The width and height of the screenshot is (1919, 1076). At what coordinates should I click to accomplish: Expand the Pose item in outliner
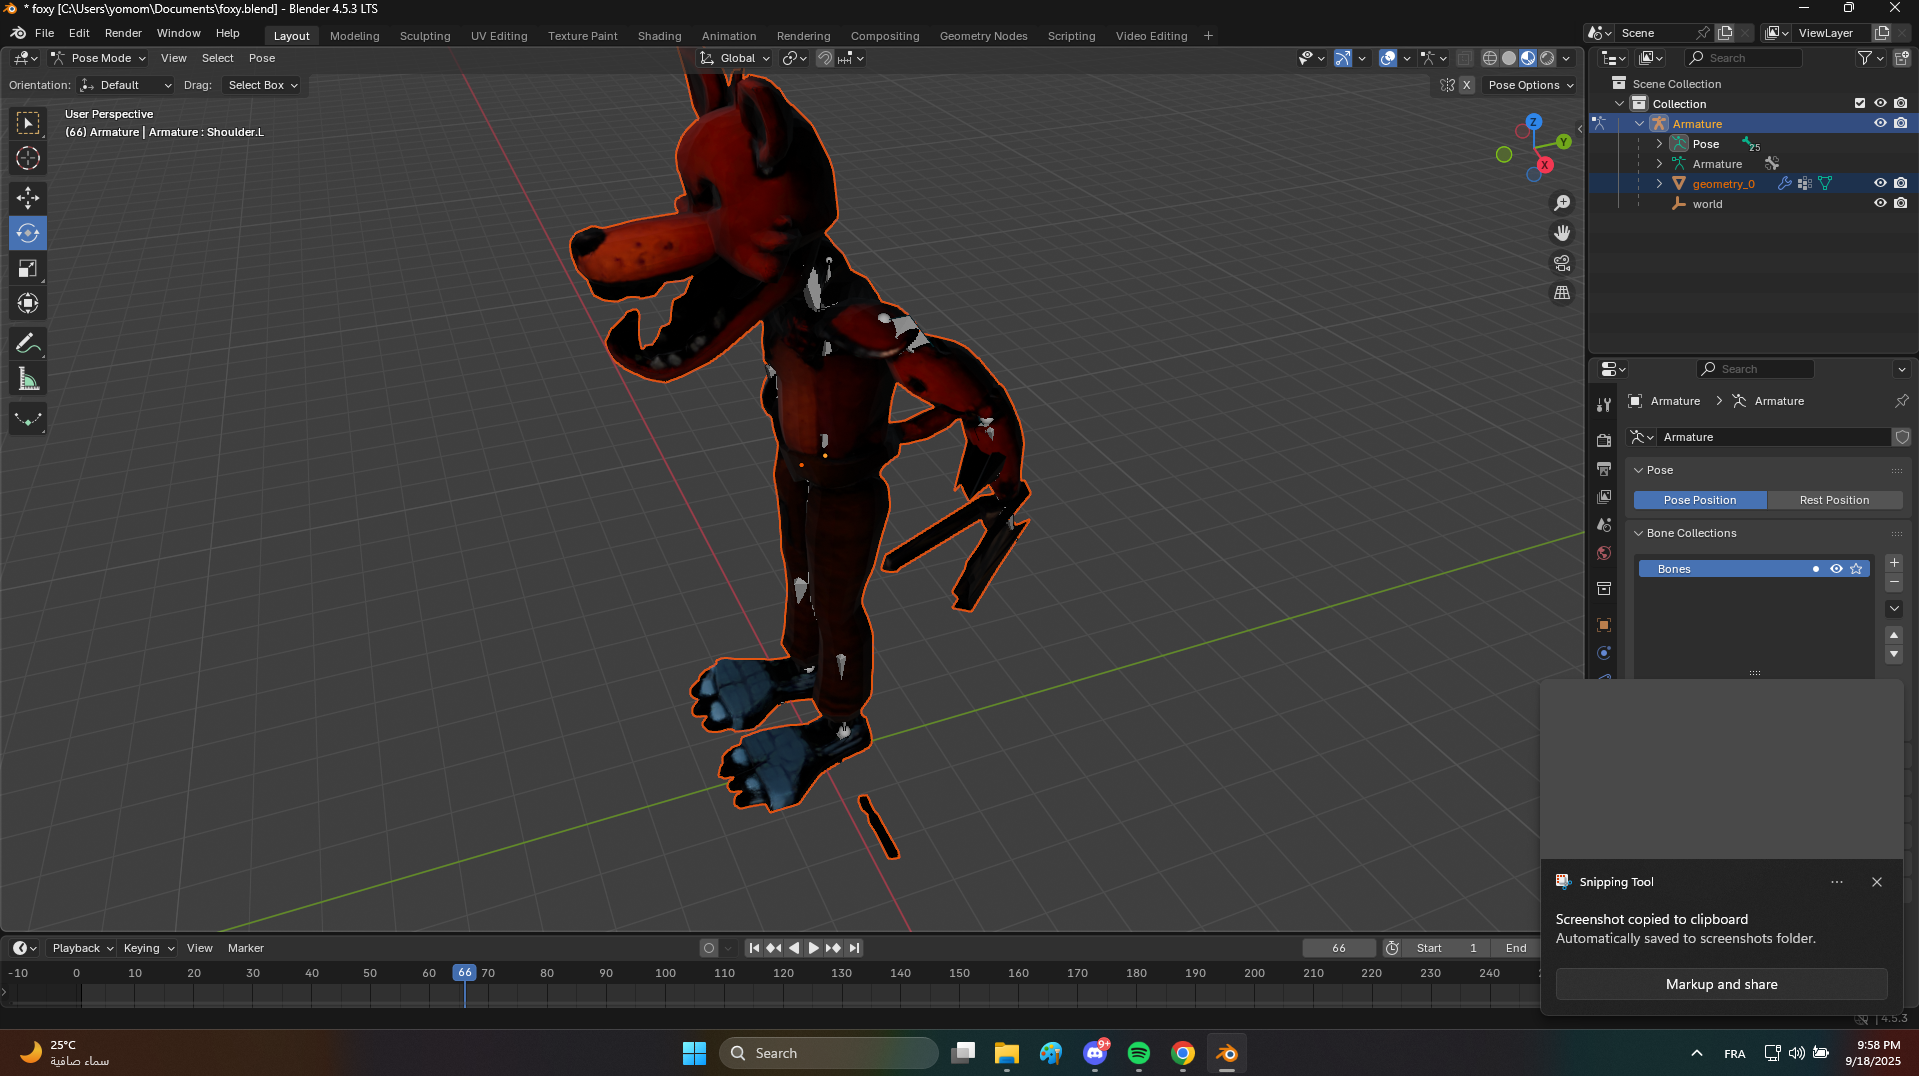coord(1660,144)
